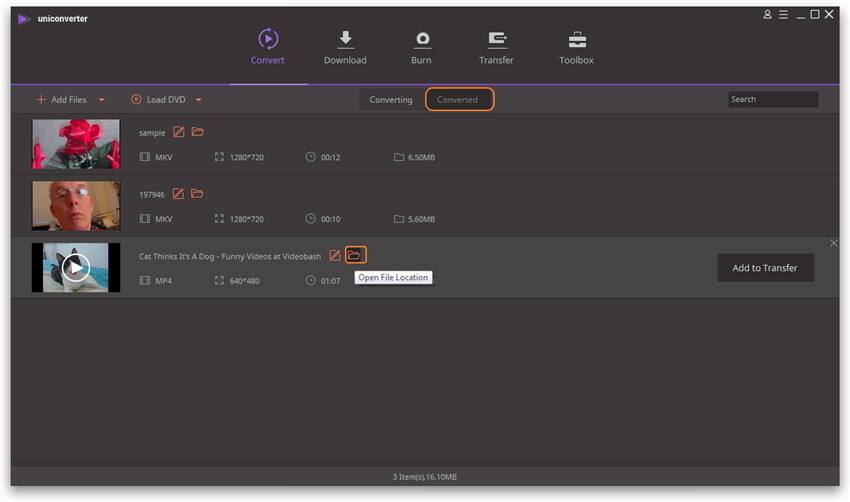Click the 01:07 duration of Cat video
The height and width of the screenshot is (502, 850).
[330, 281]
